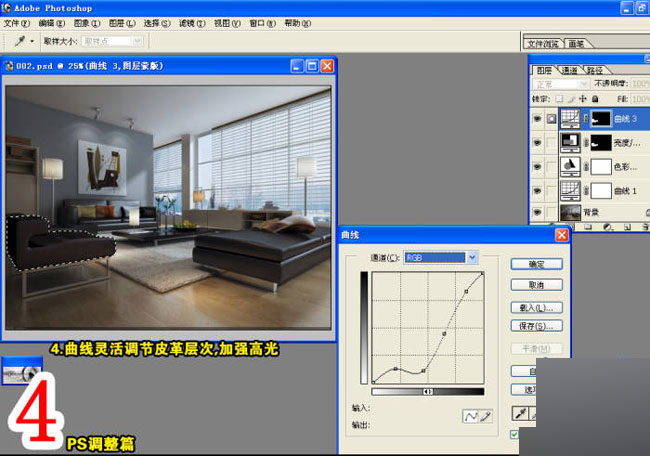This screenshot has width=650, height=456.
Task: Open the tool preset picker arrow beside eyedropper
Action: click(32, 41)
